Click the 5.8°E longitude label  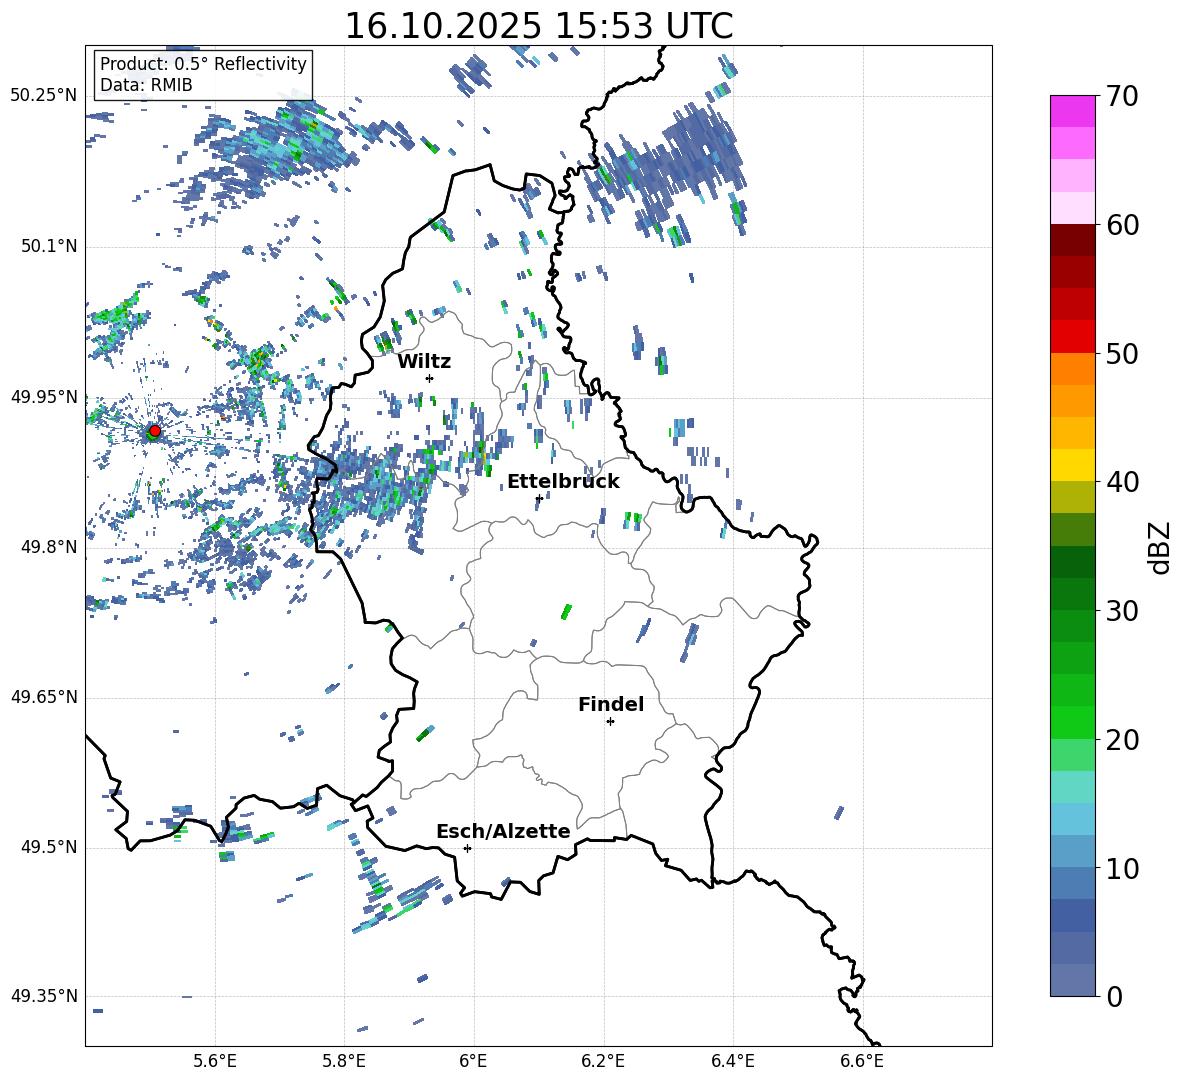pyautogui.click(x=344, y=1061)
